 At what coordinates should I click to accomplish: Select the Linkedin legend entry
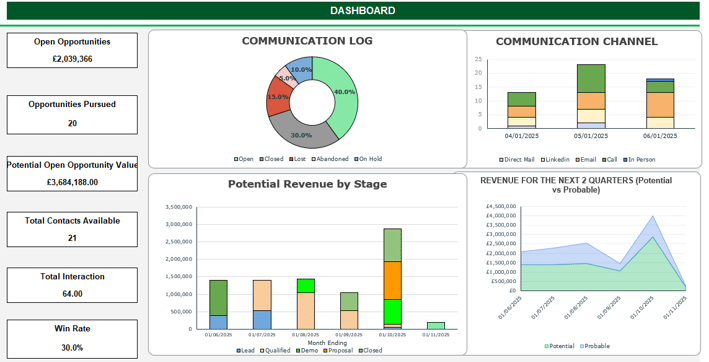555,160
